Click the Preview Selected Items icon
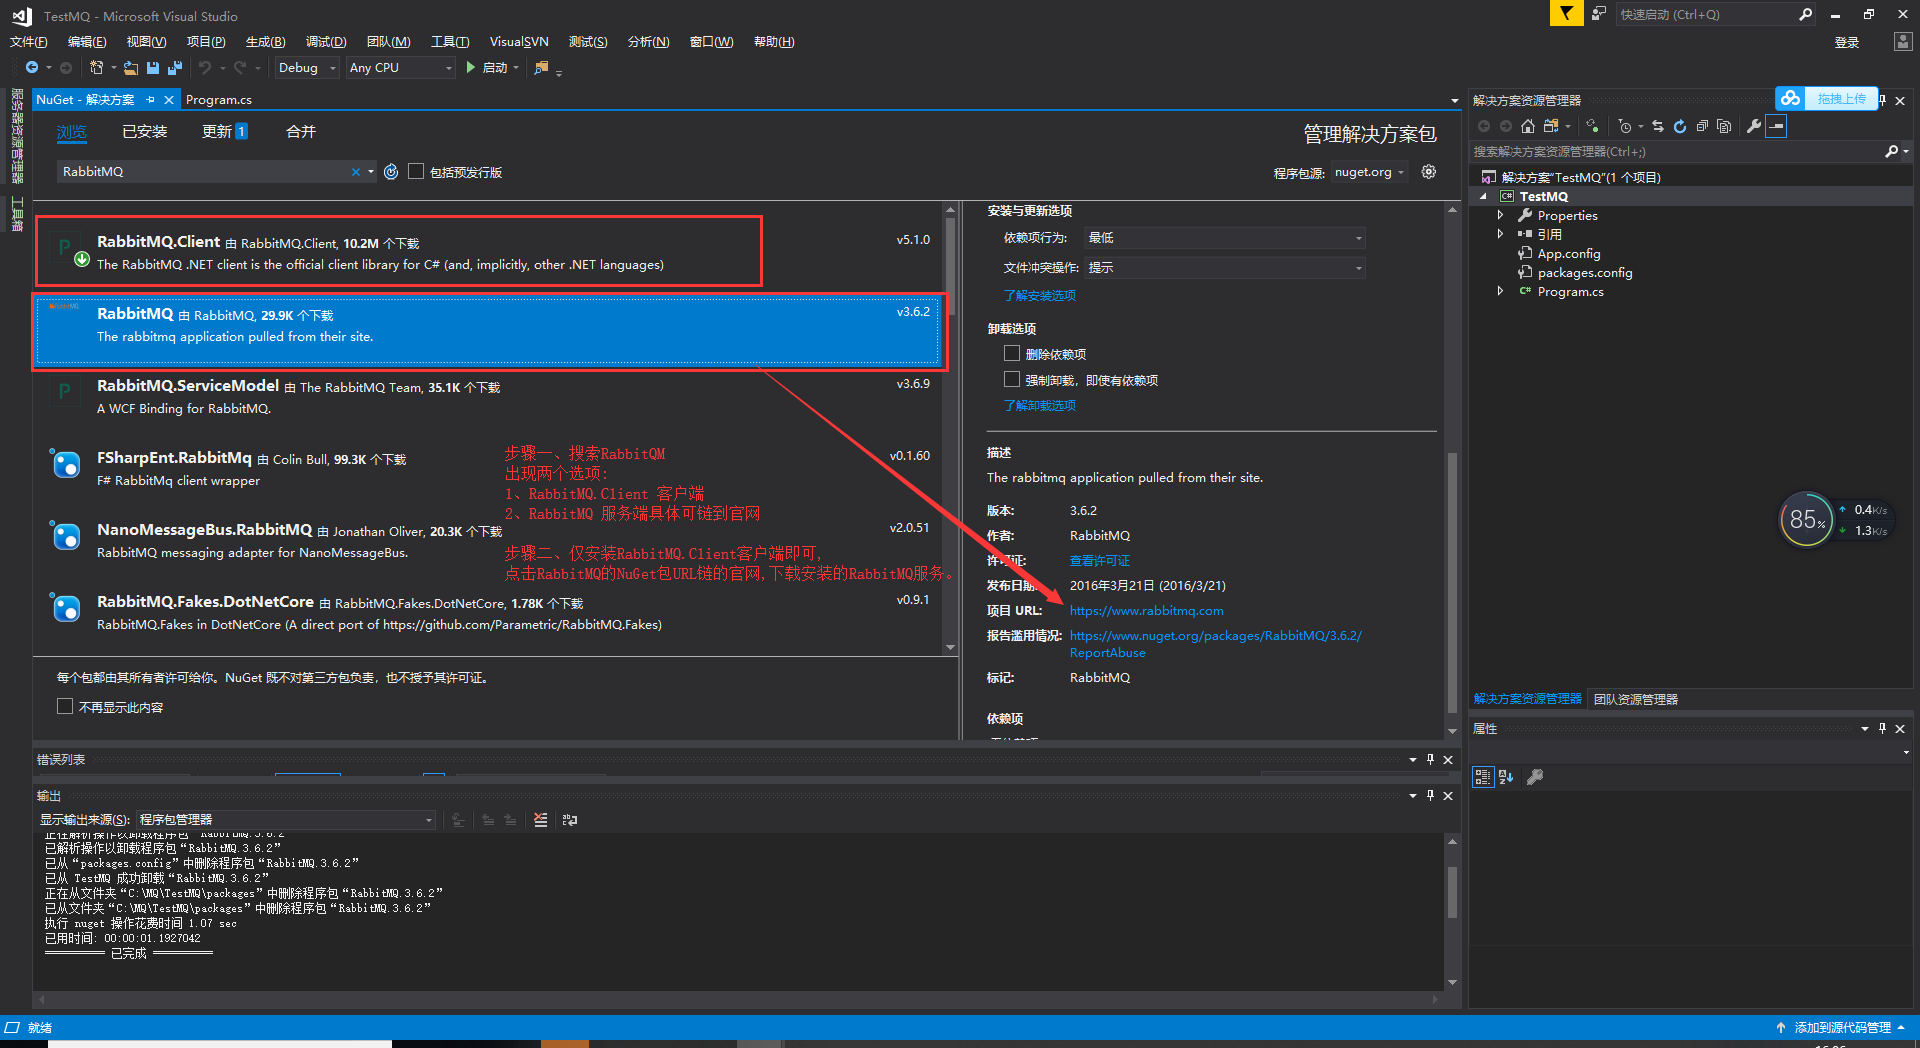1920x1048 pixels. coord(1776,126)
